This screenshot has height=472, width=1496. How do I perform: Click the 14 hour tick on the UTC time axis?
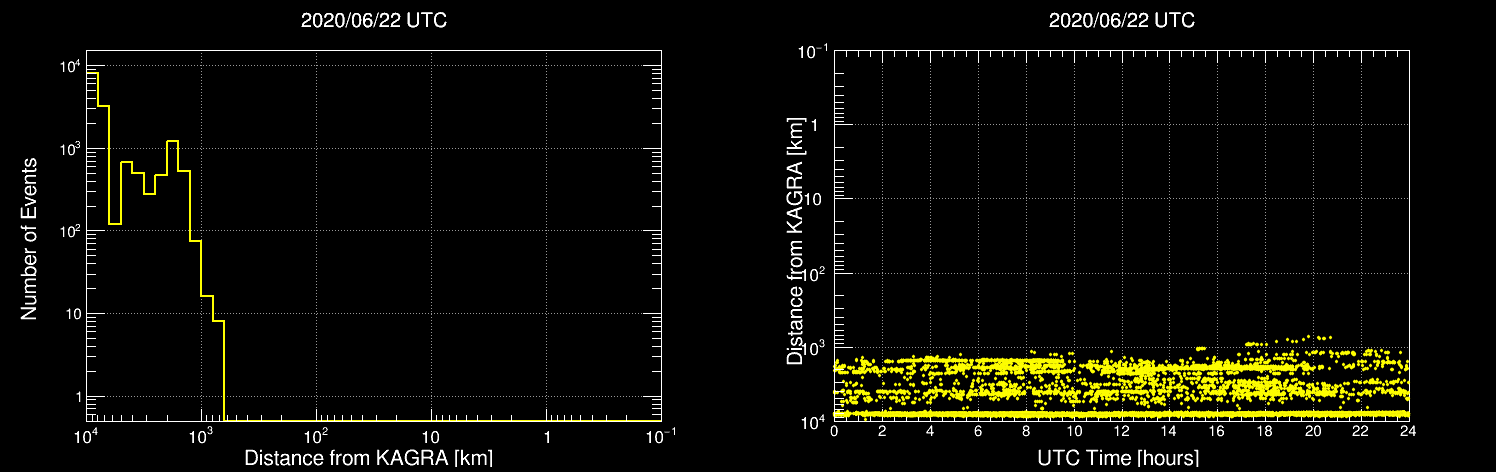(x=1170, y=431)
